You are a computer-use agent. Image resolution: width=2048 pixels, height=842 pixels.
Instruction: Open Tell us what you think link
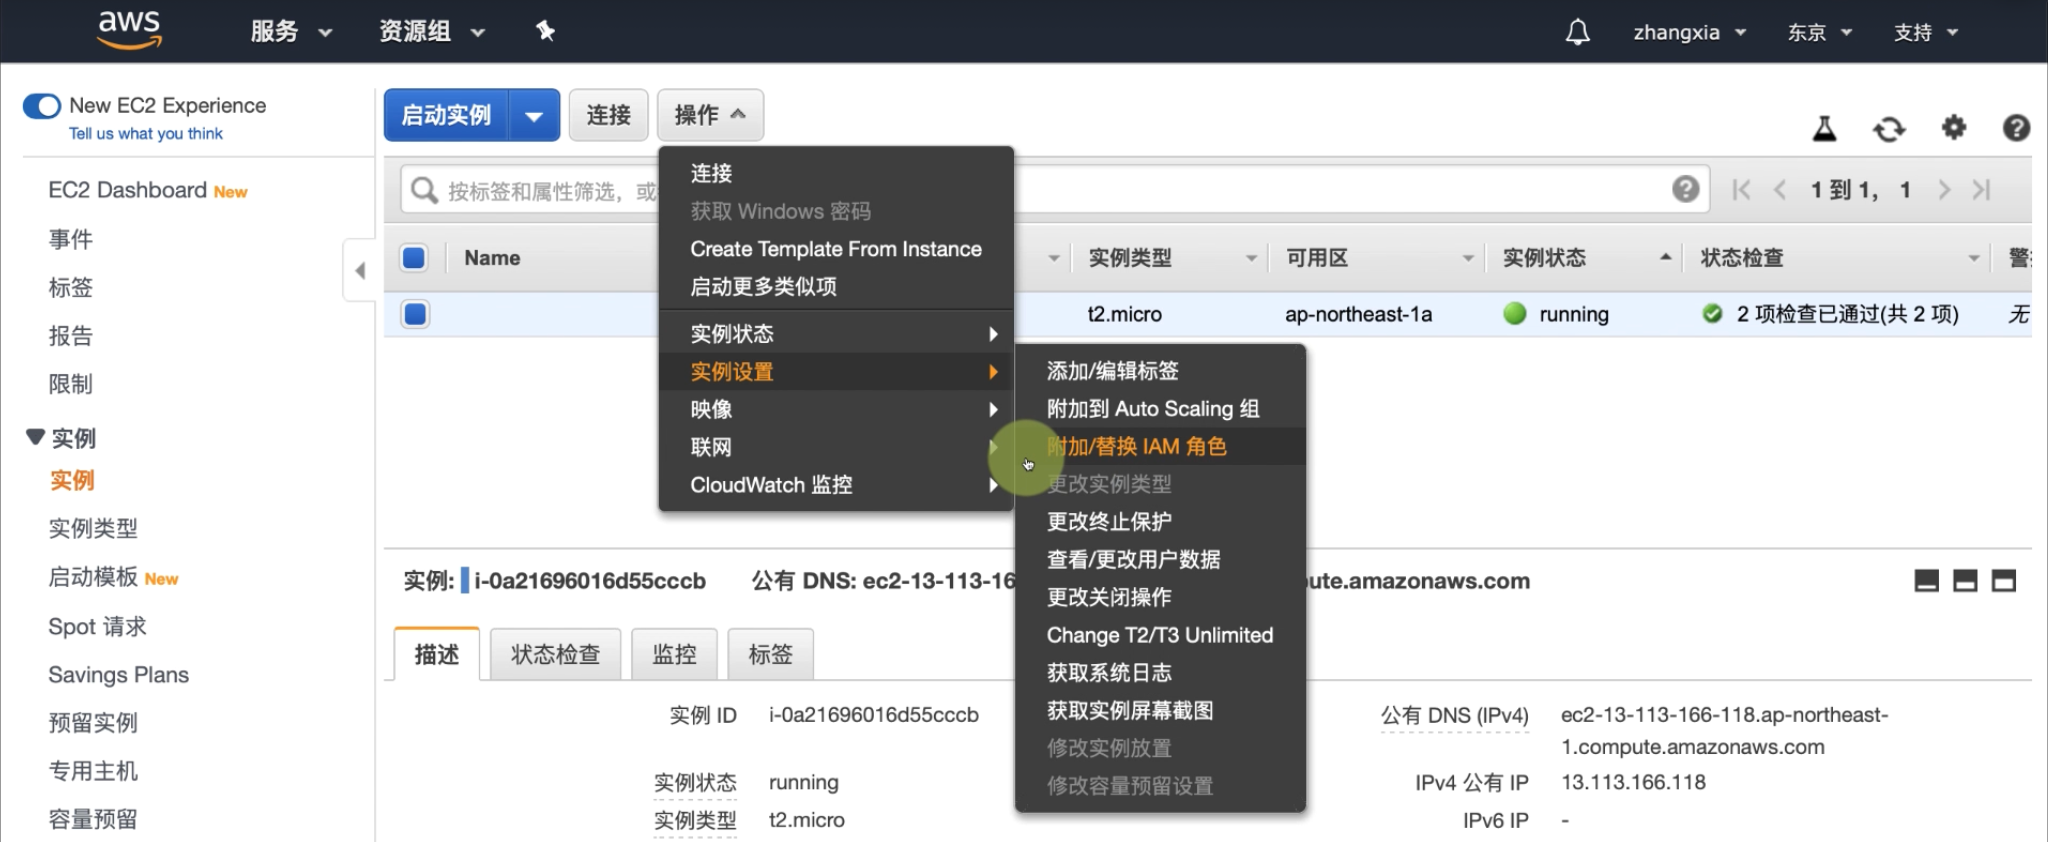[x=146, y=134]
